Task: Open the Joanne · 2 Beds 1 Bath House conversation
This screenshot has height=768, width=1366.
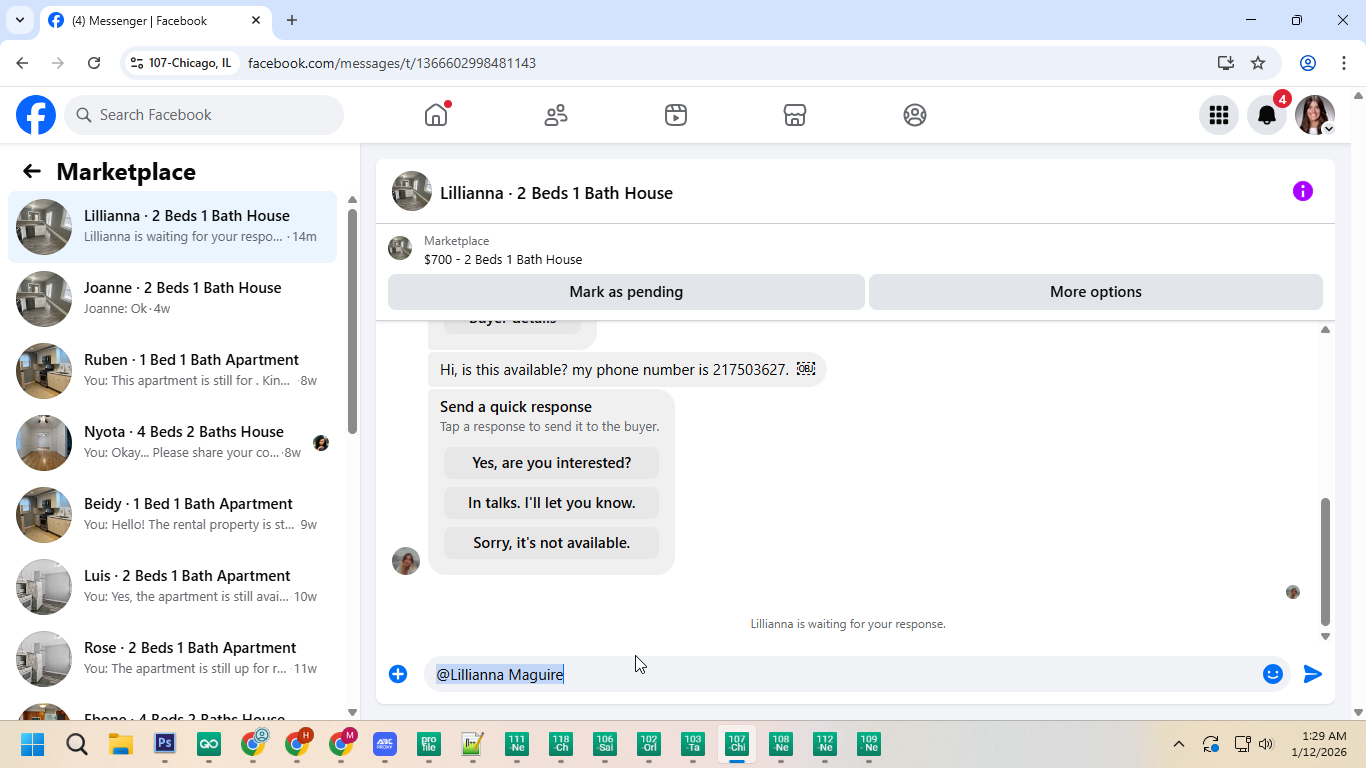Action: tap(173, 299)
